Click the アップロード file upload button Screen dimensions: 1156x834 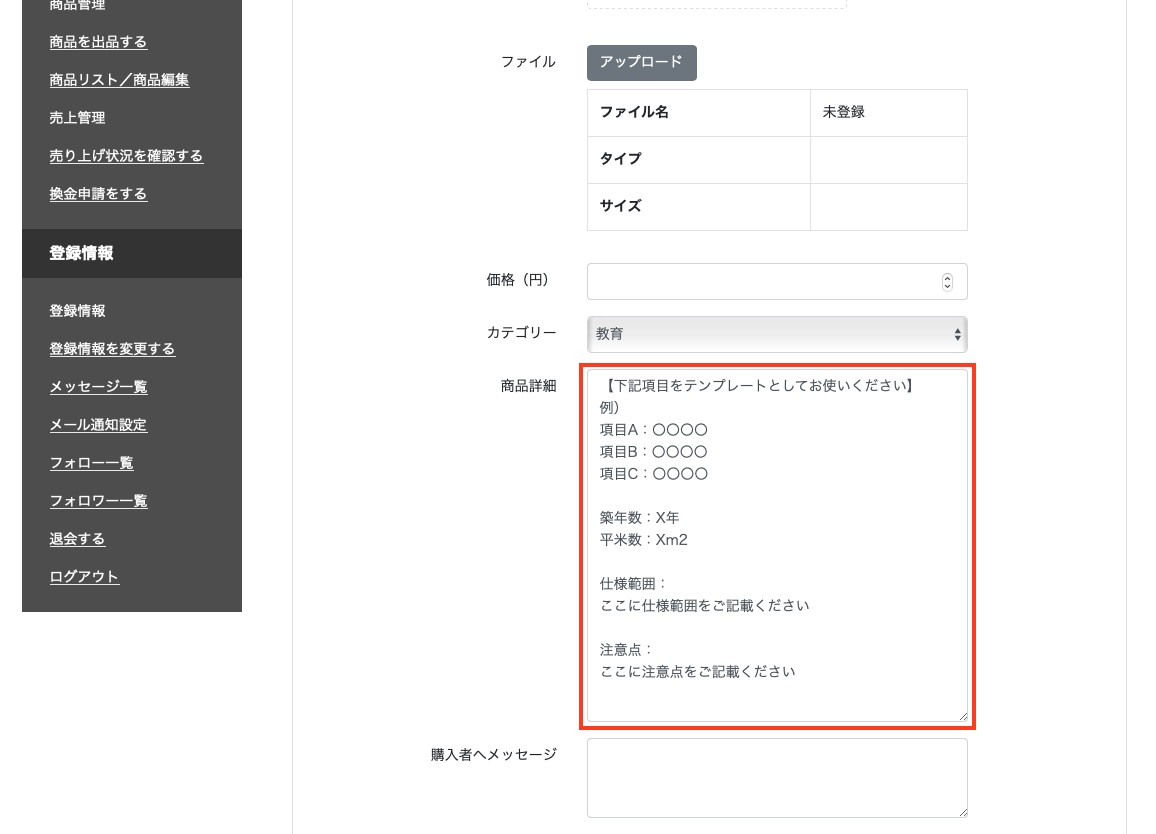pyautogui.click(x=641, y=62)
